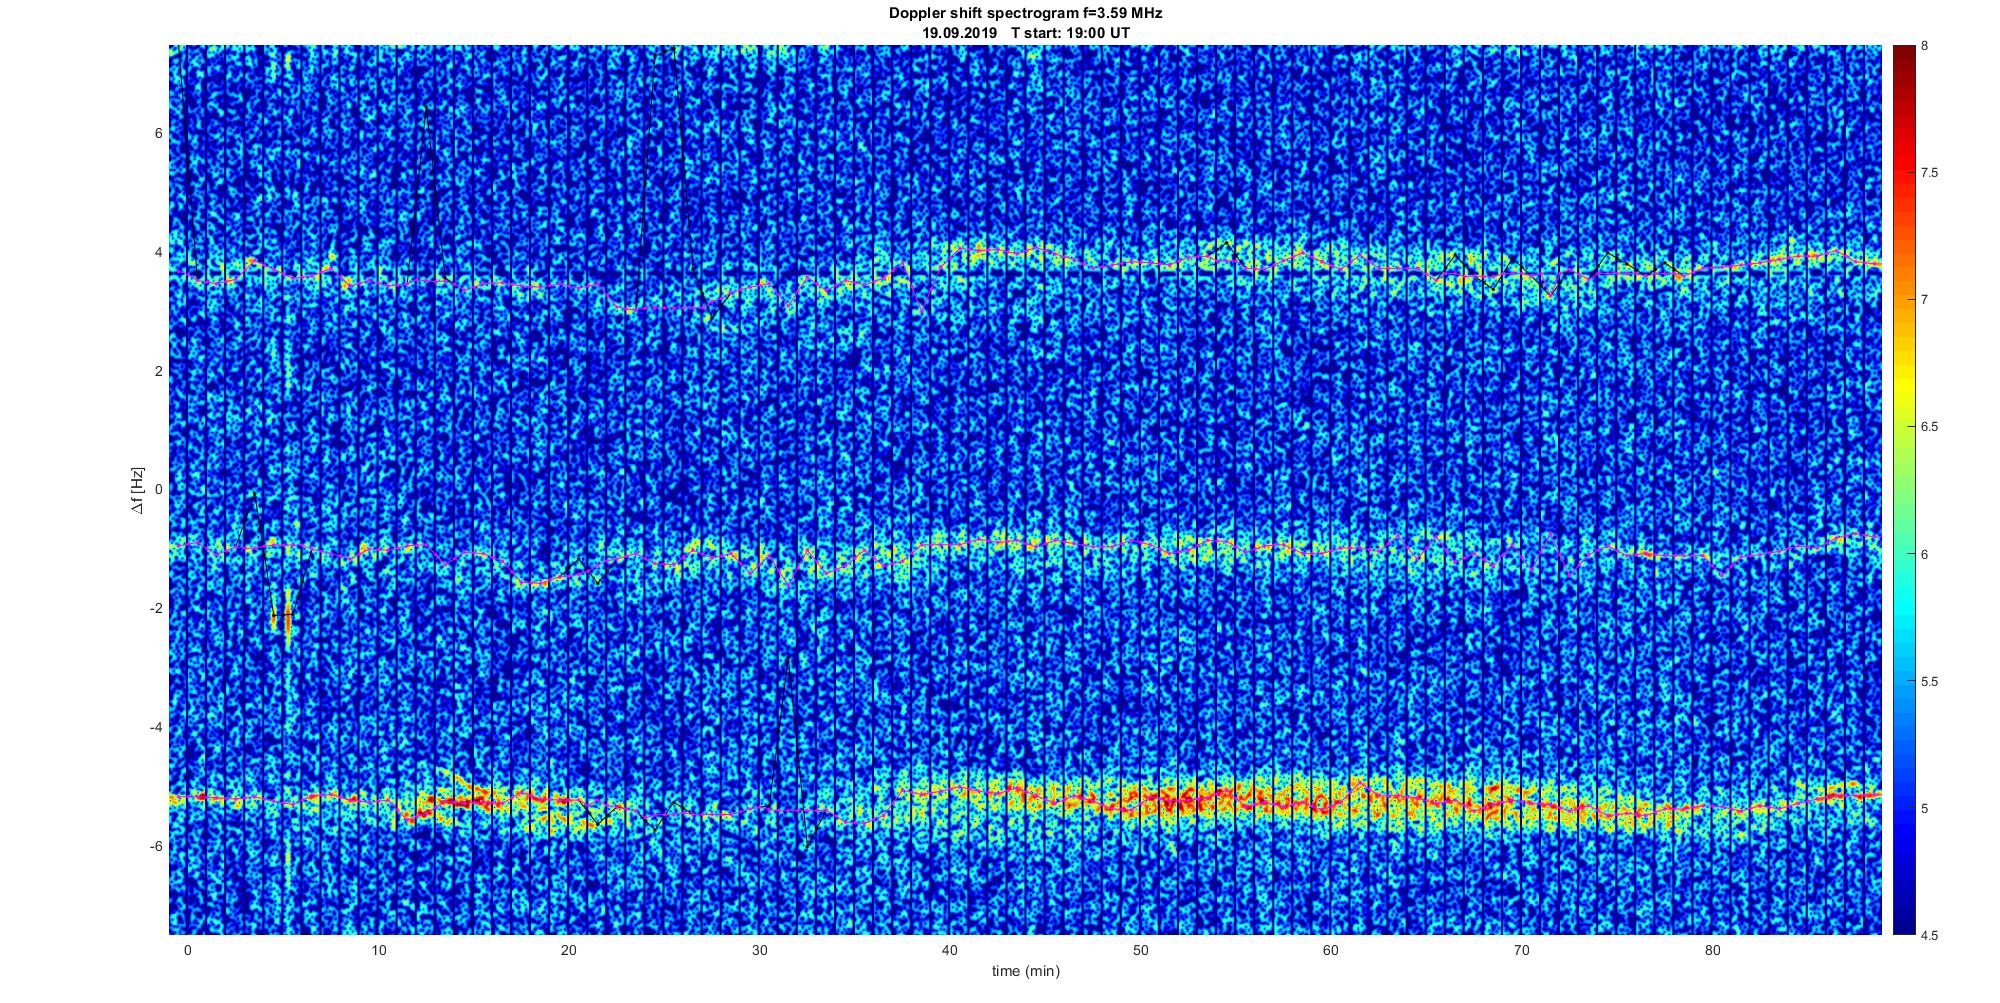The image size is (2000, 1003).
Task: Click the black spike peak near 25 min at top
Action: [666, 50]
